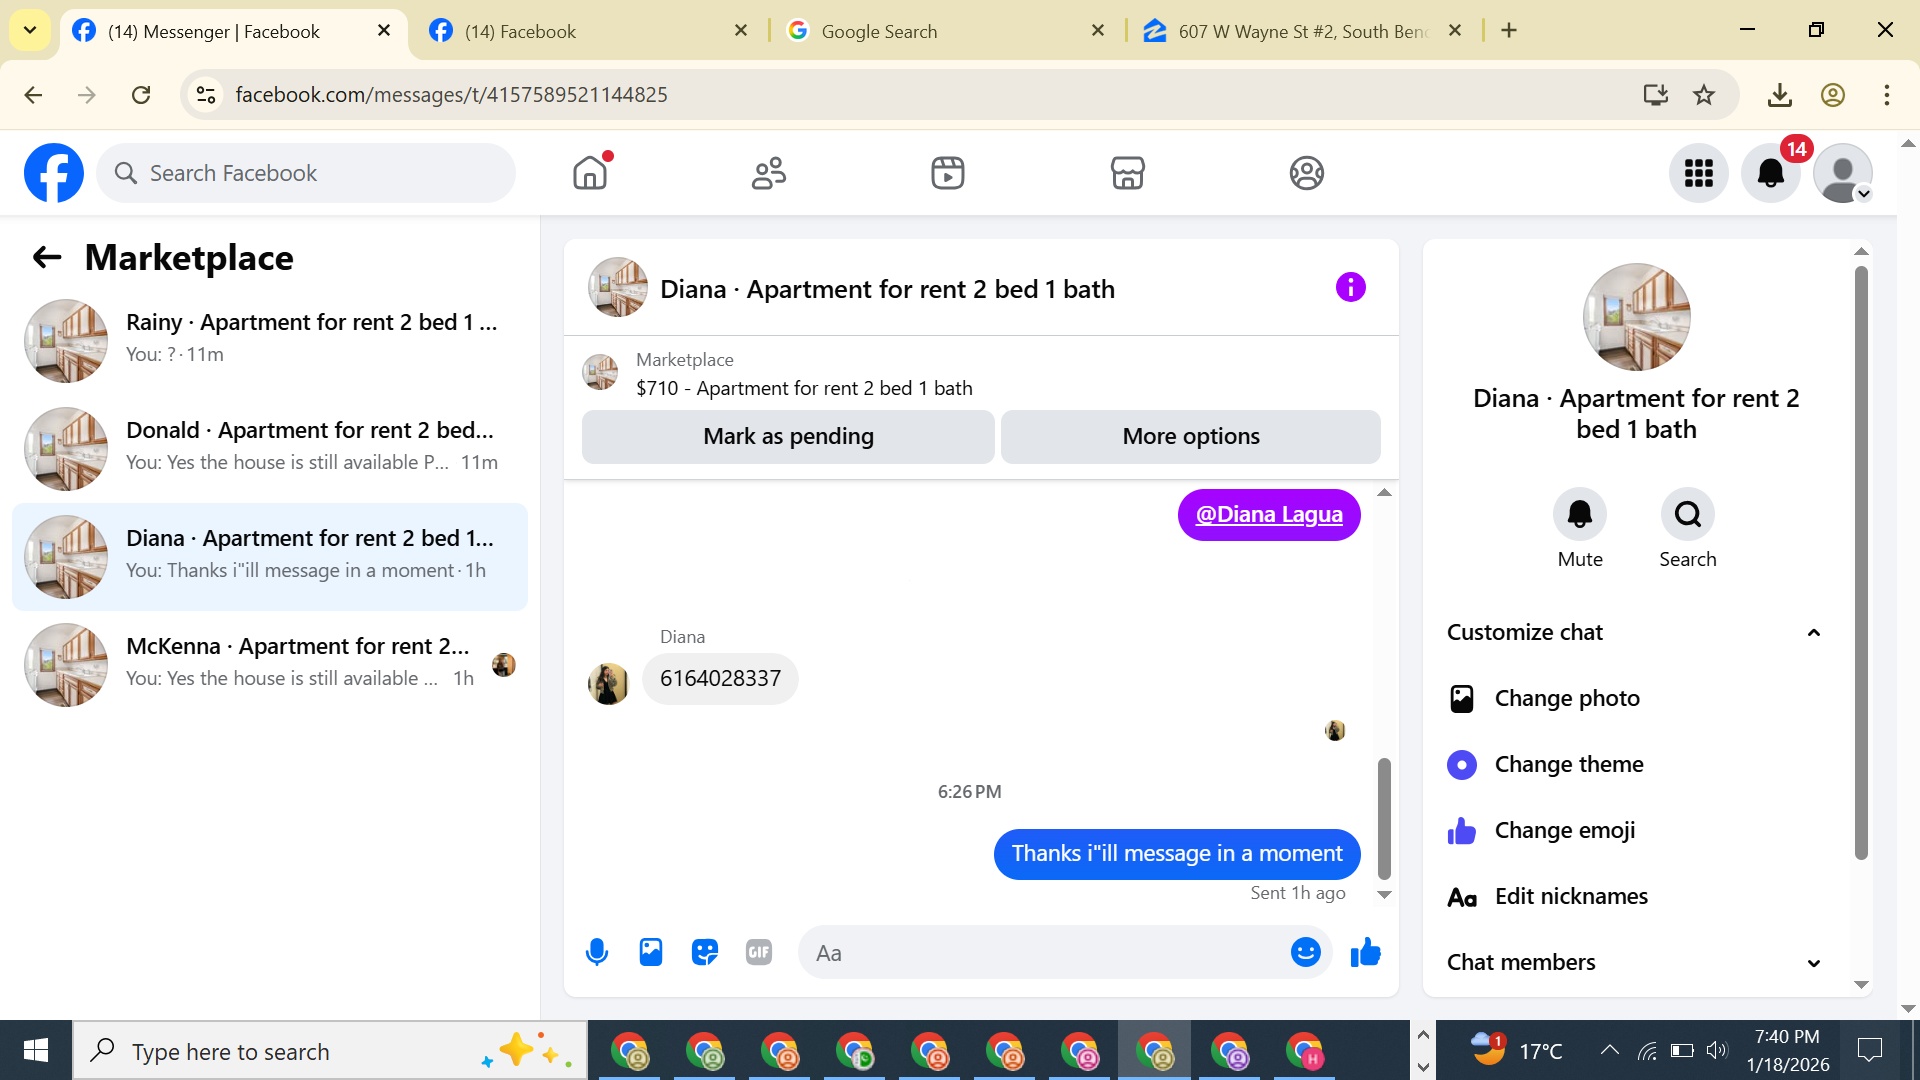1920x1080 pixels.
Task: Open Change theme color option
Action: point(1568,764)
